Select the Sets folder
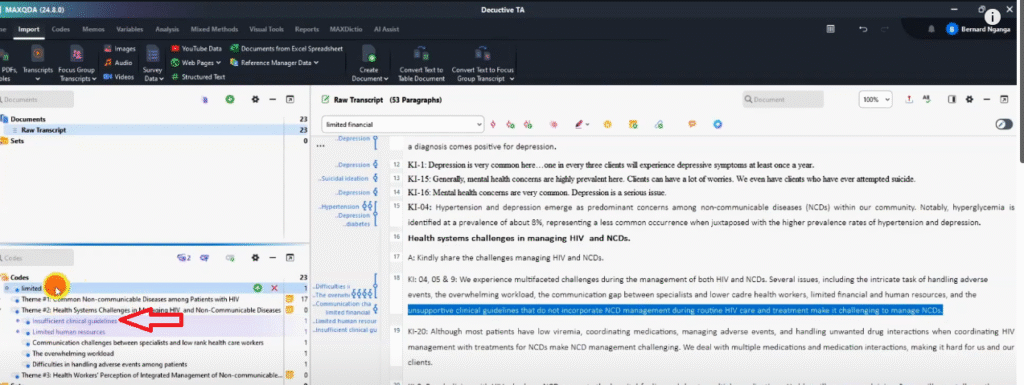Image resolution: width=1024 pixels, height=385 pixels. (x=17, y=140)
